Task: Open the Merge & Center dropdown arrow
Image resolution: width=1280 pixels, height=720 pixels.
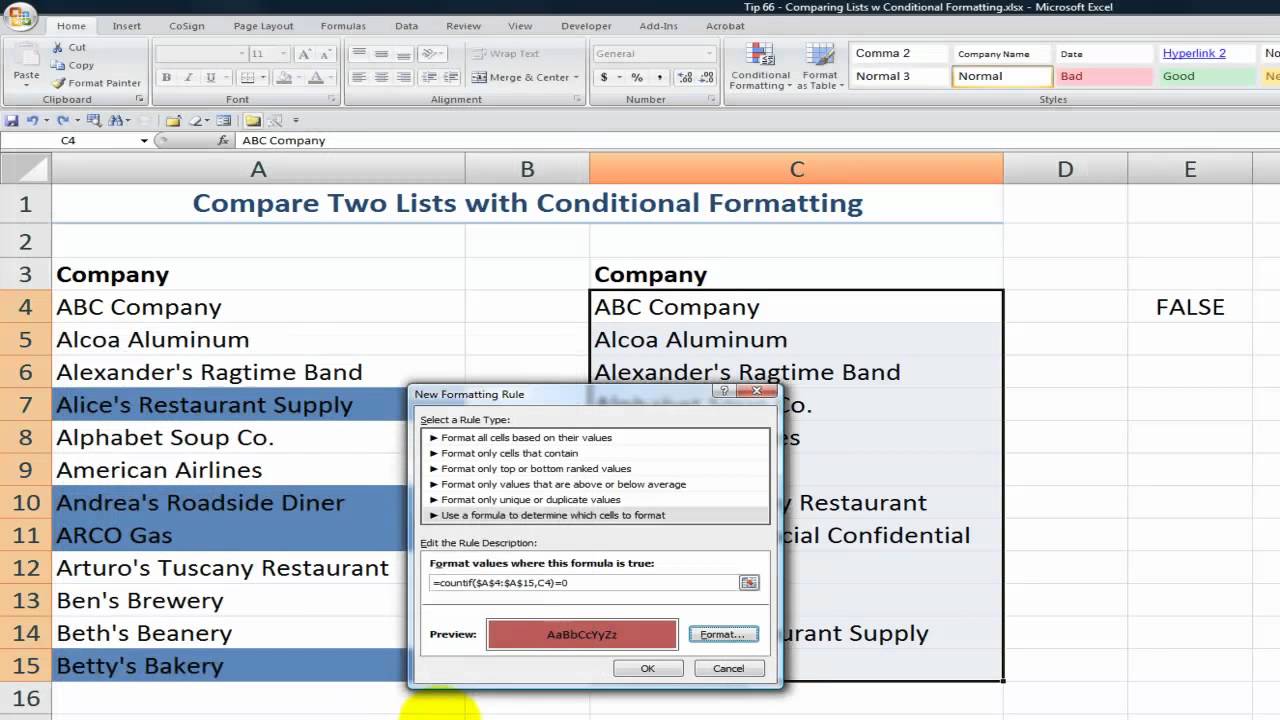Action: [x=576, y=77]
